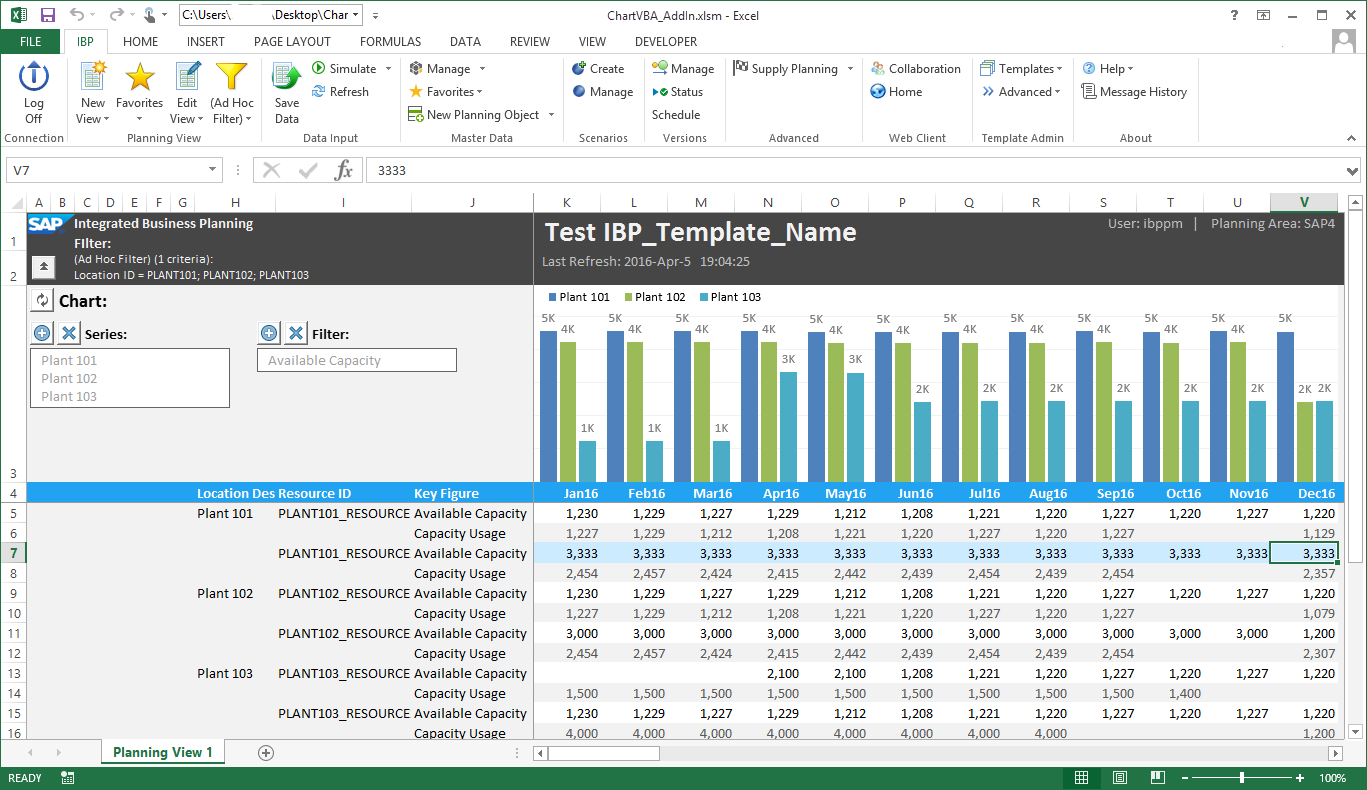The width and height of the screenshot is (1367, 790).
Task: Add a series with the plus icon
Action: (x=42, y=334)
